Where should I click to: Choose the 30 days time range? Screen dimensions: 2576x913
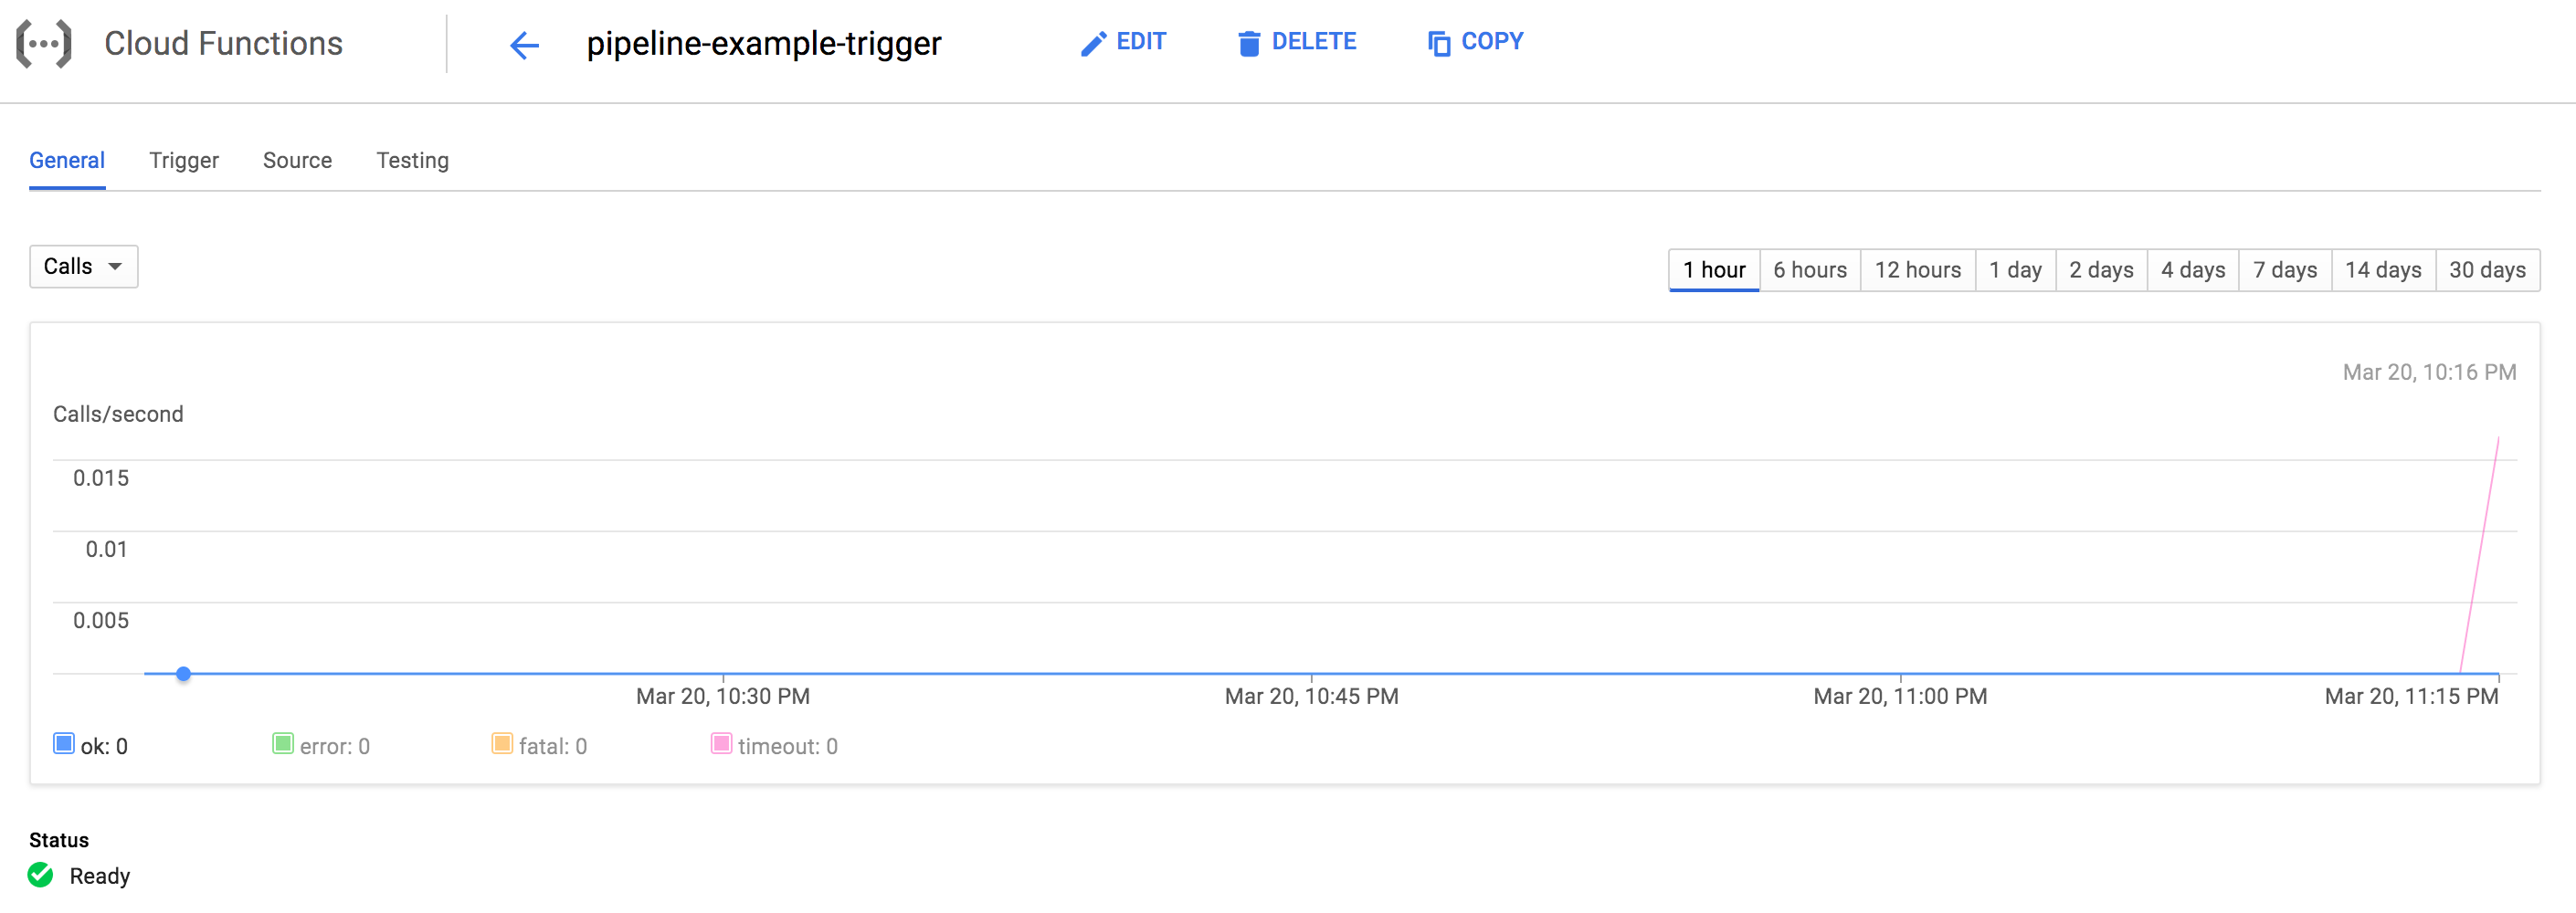coord(2487,270)
